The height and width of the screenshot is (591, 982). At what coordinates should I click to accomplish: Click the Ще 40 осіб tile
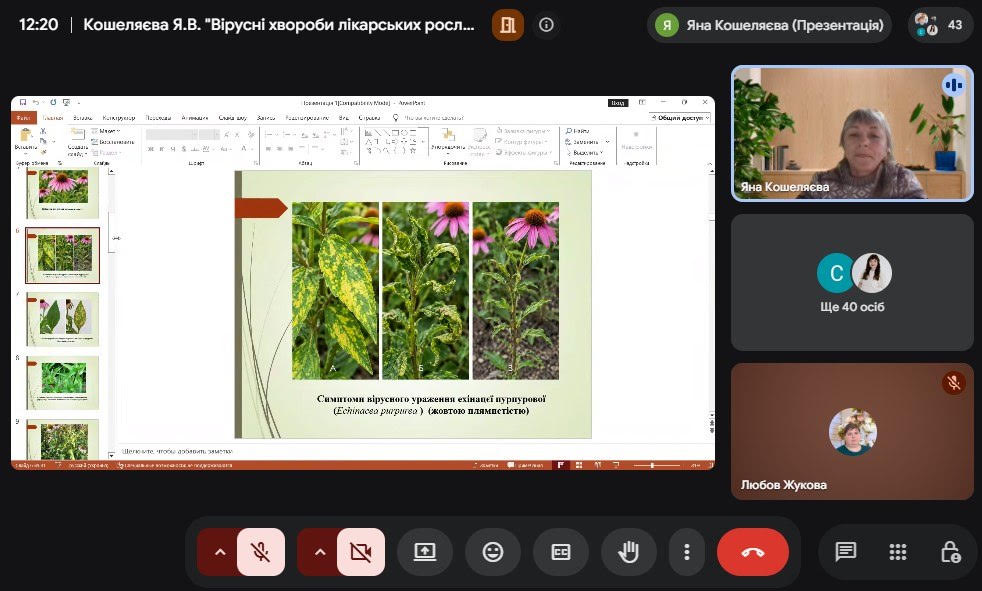pyautogui.click(x=852, y=282)
